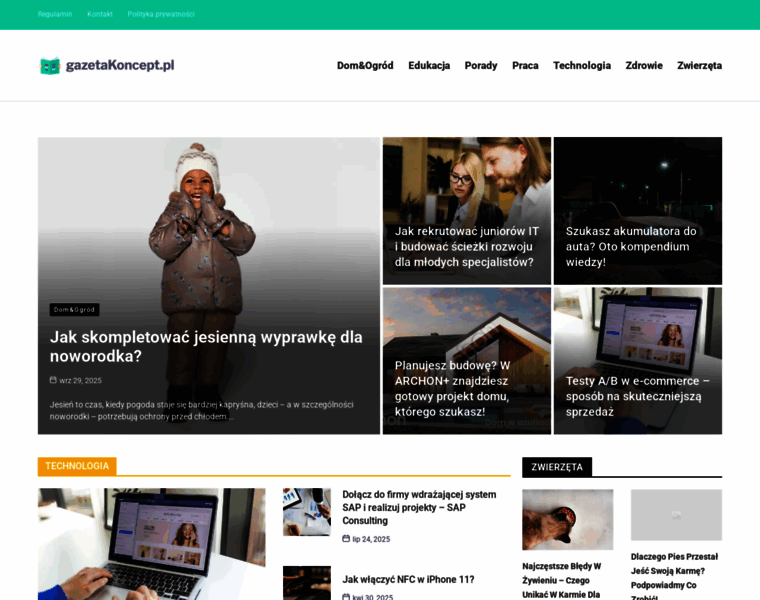Open Polityka prywatności link
Image resolution: width=760 pixels, height=600 pixels.
(x=161, y=14)
